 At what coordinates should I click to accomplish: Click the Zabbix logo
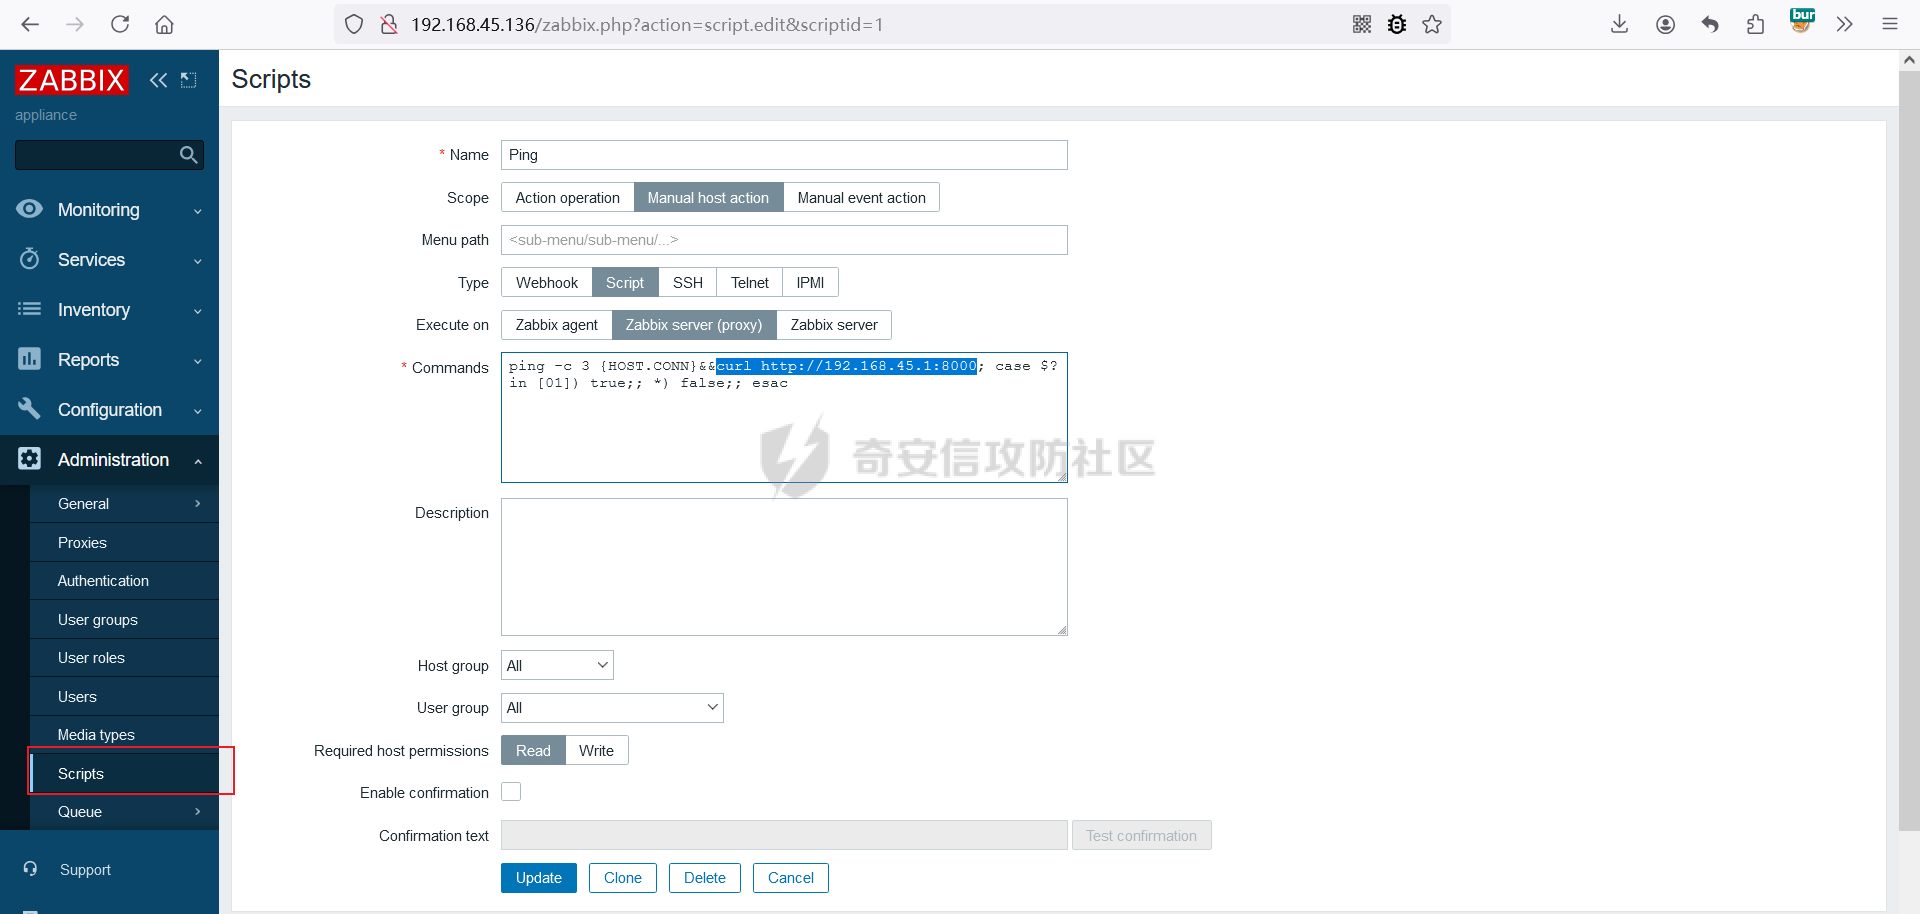[71, 80]
